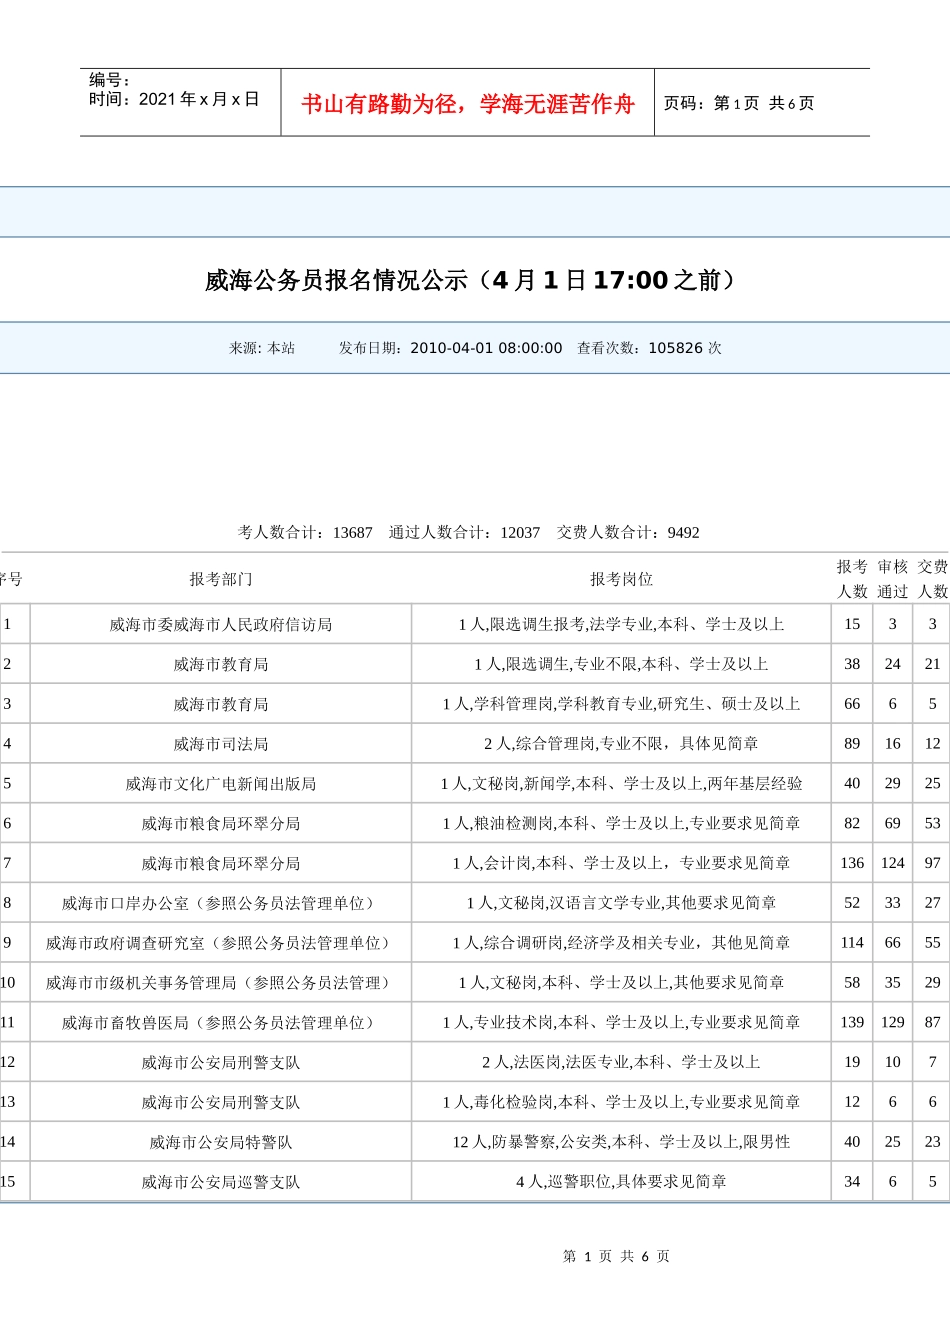Click 威海市粮食局环翠分局 in row 7
The height and width of the screenshot is (1344, 950).
[x=221, y=863]
